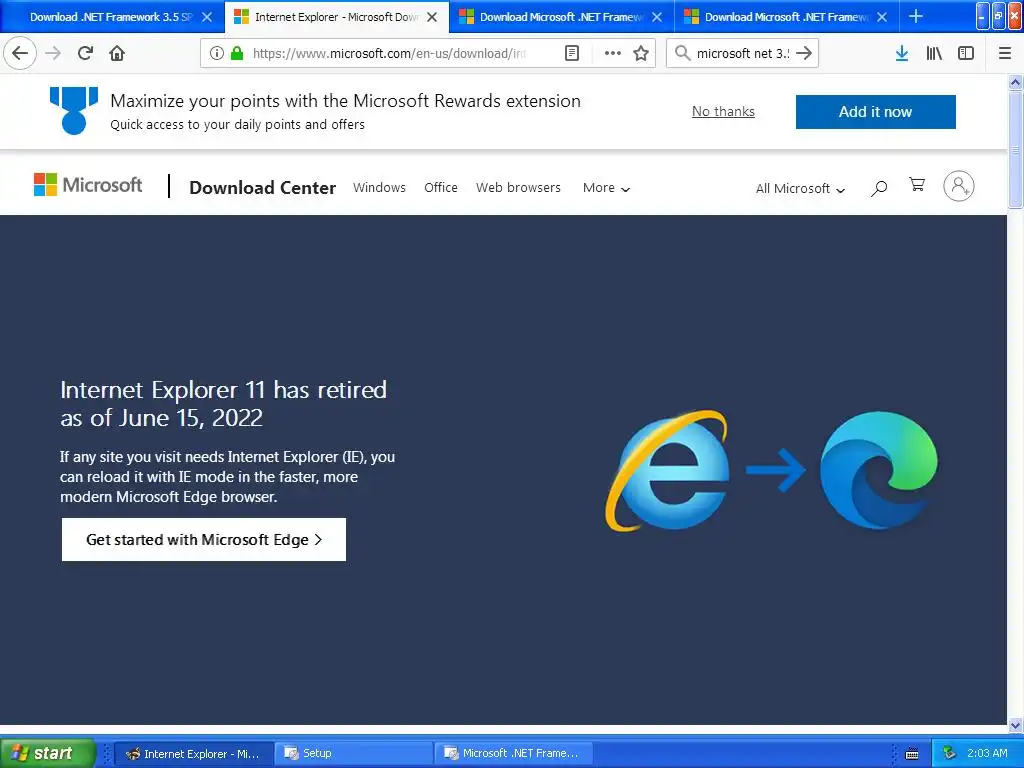Viewport: 1024px width, 768px height.
Task: Open the downloads panel arrow
Action: coord(902,53)
